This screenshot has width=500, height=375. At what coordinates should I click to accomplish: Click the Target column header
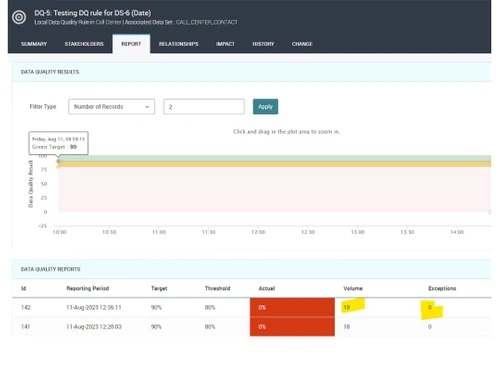pyautogui.click(x=159, y=288)
